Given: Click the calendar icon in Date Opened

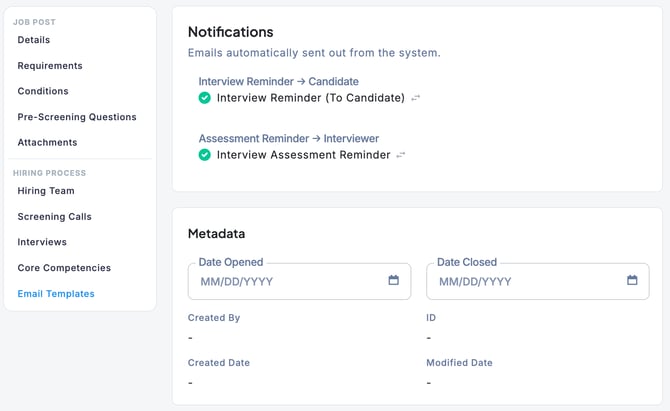Looking at the screenshot, I should (x=394, y=281).
